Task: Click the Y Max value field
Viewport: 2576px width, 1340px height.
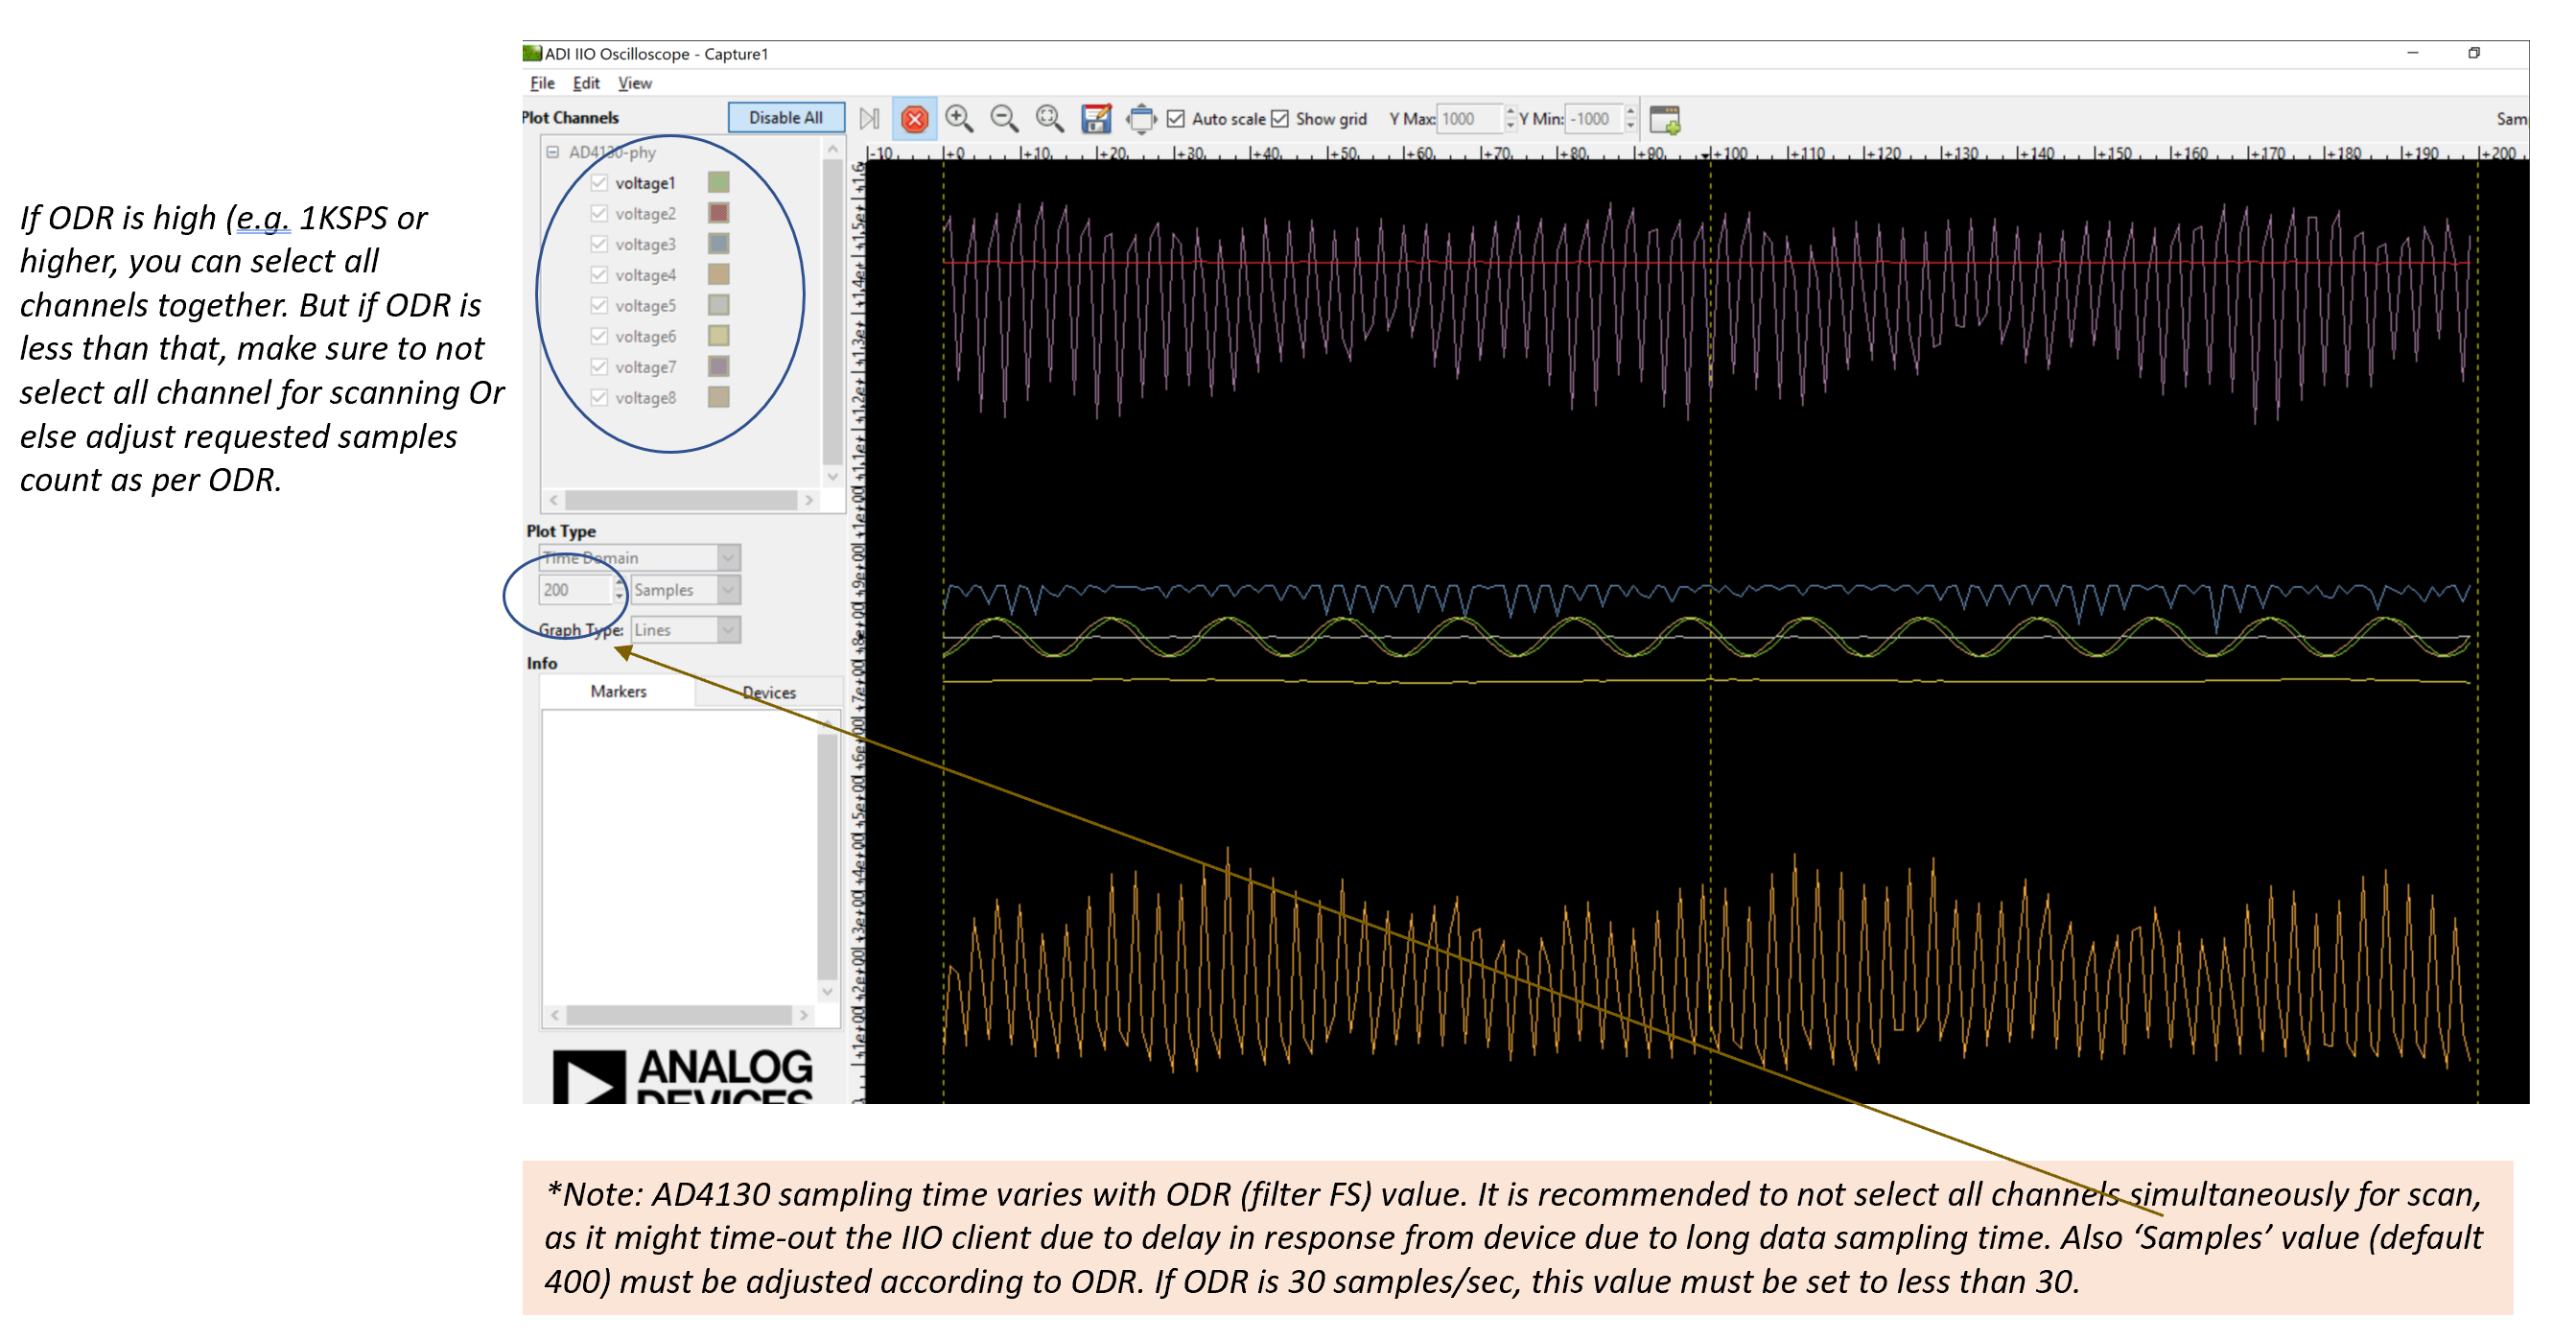Action: click(1469, 119)
